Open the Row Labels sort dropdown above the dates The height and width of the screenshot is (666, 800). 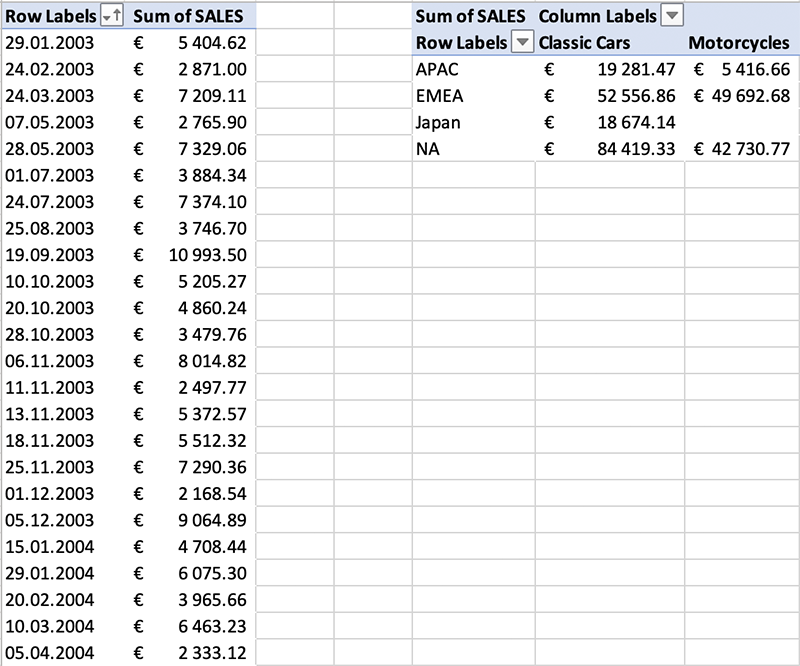(x=111, y=16)
